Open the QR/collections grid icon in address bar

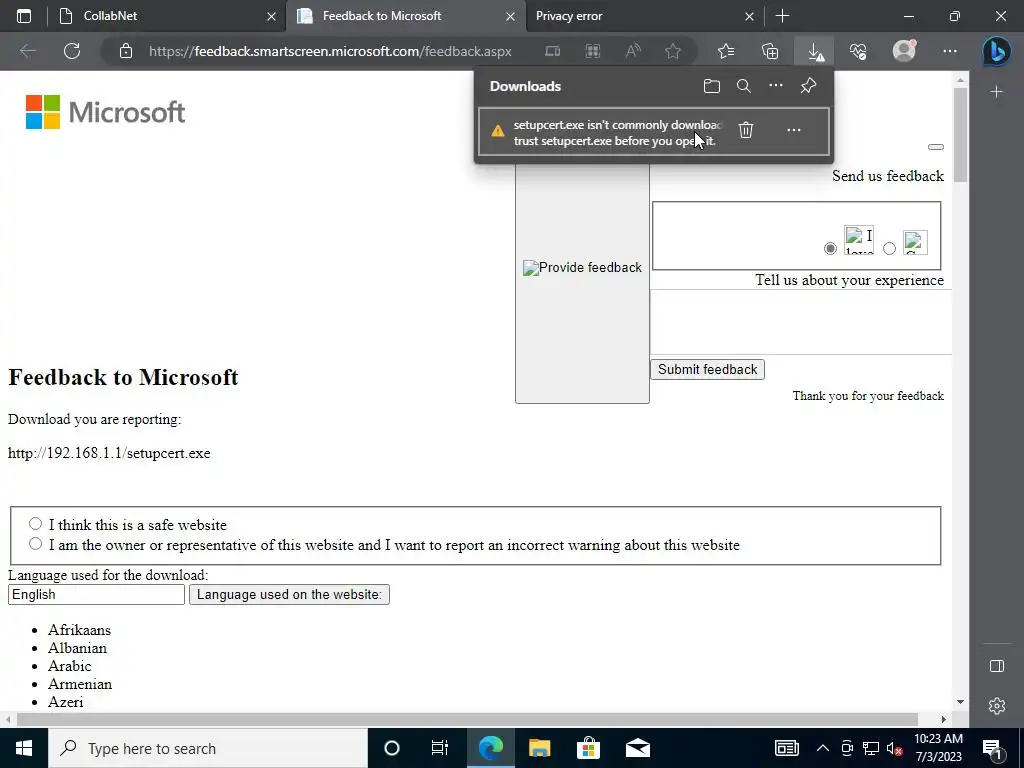[x=593, y=51]
